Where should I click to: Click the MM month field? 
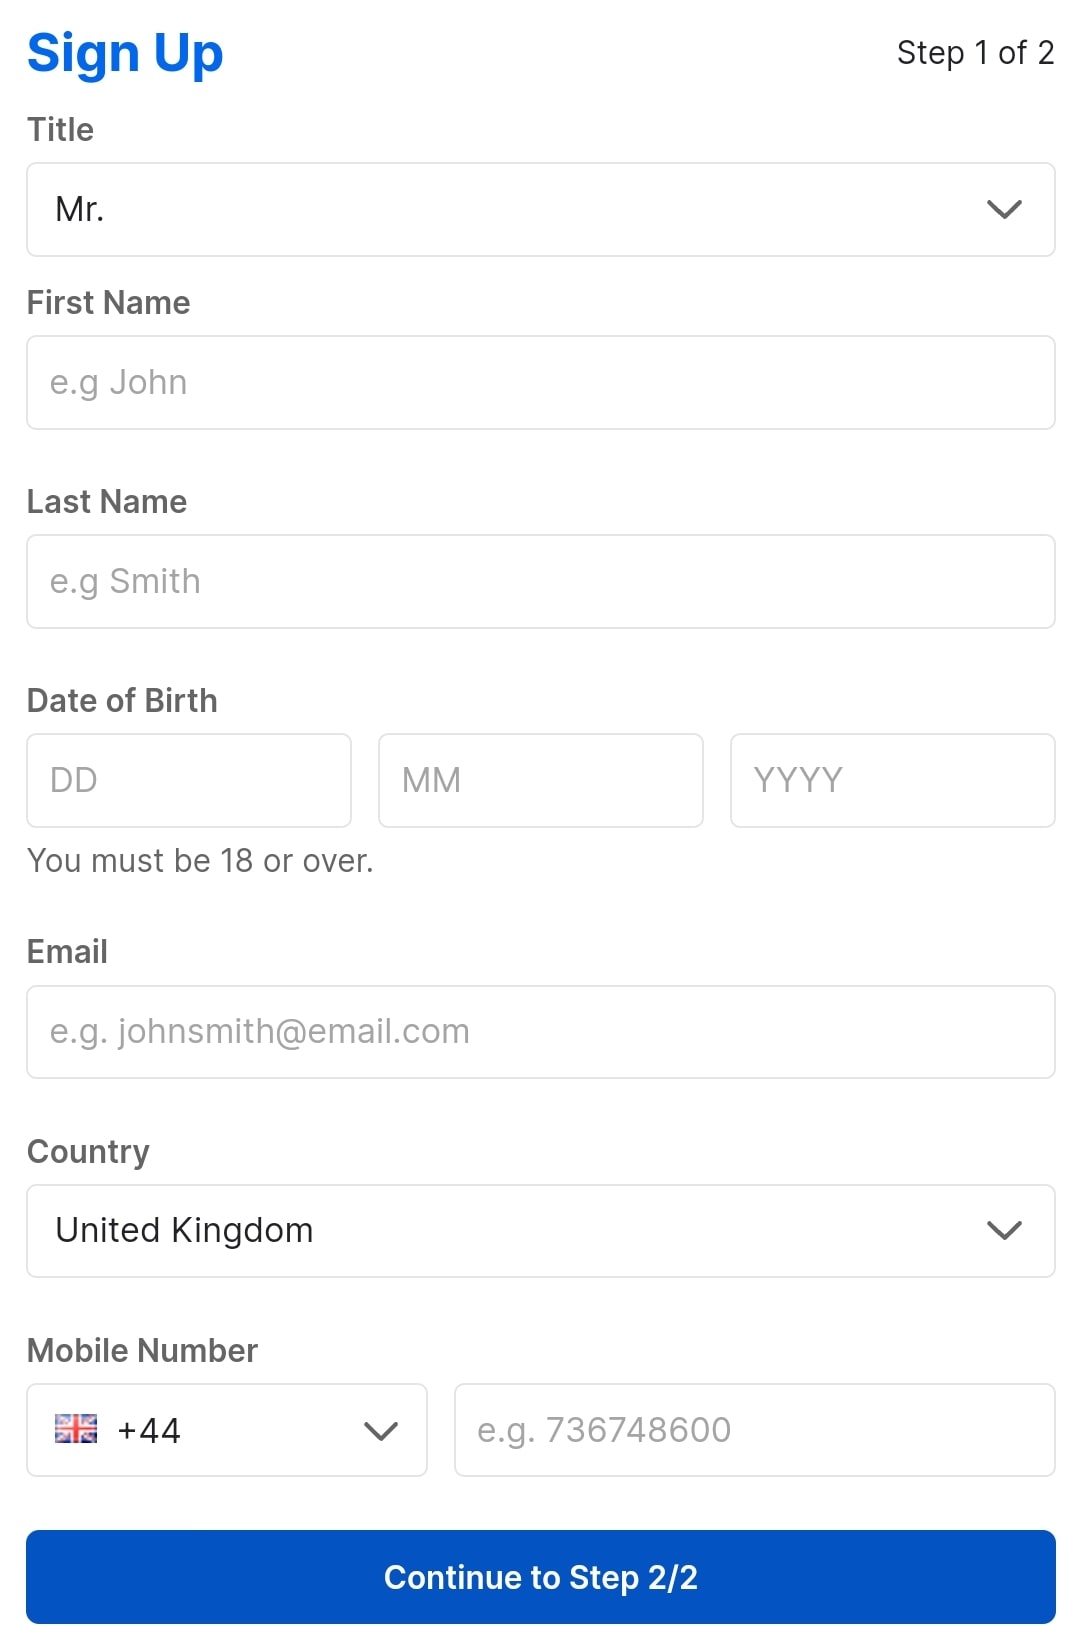click(540, 780)
